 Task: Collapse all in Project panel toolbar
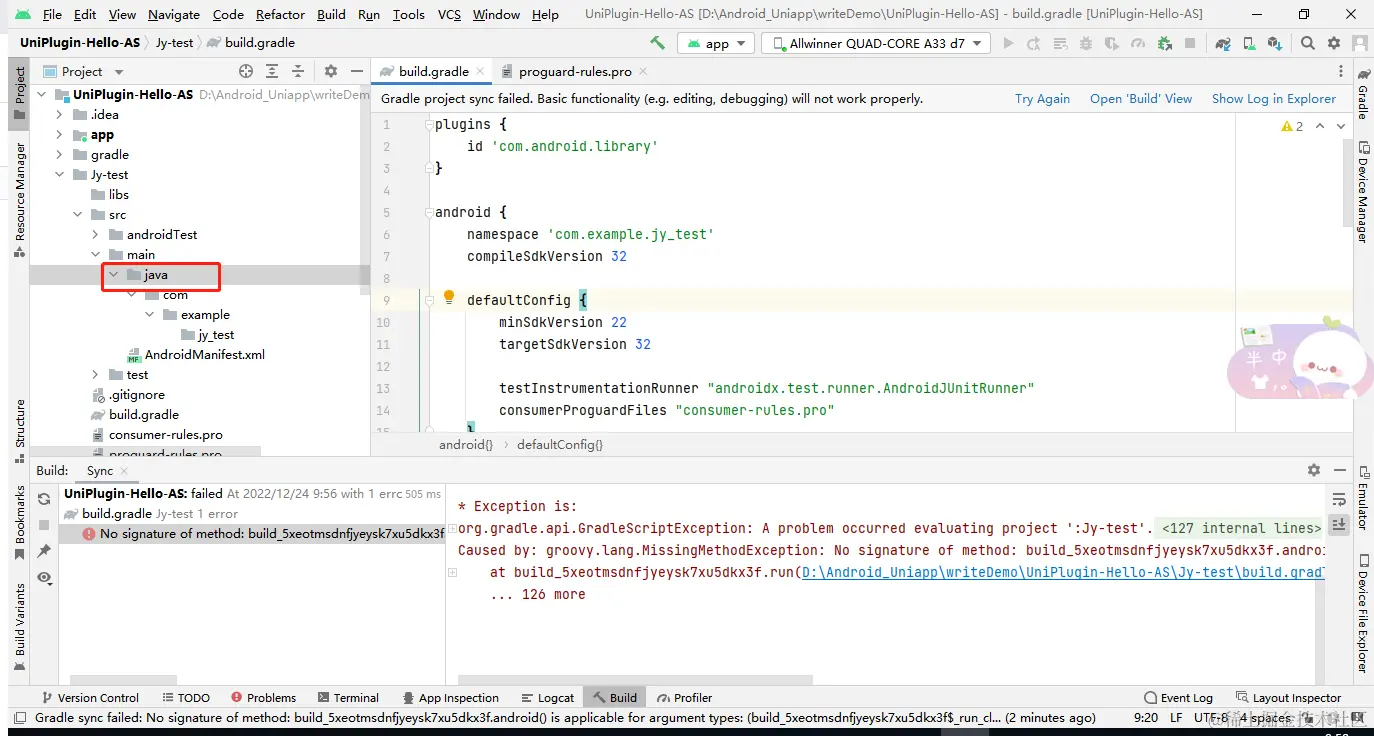point(298,71)
